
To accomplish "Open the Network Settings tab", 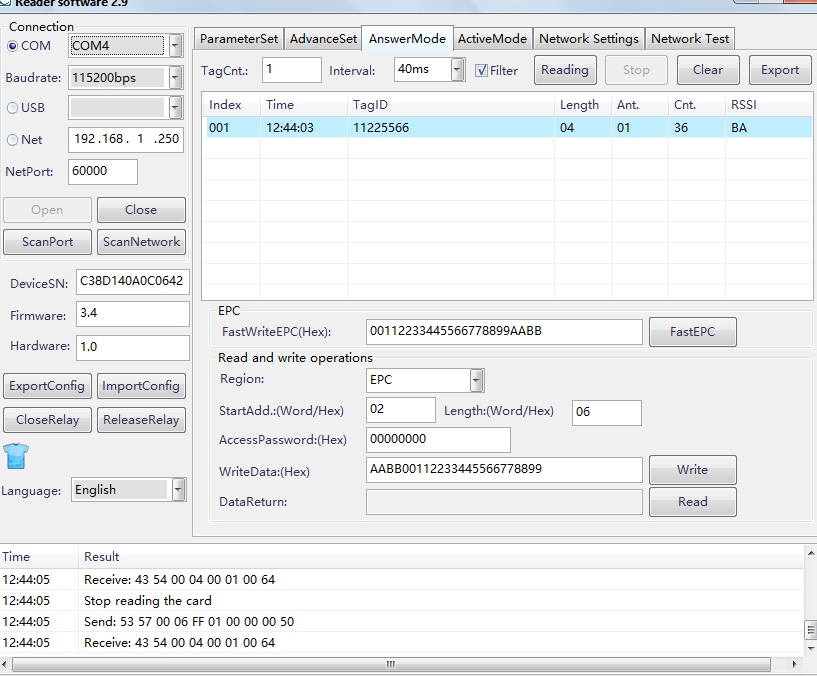I will click(x=588, y=39).
